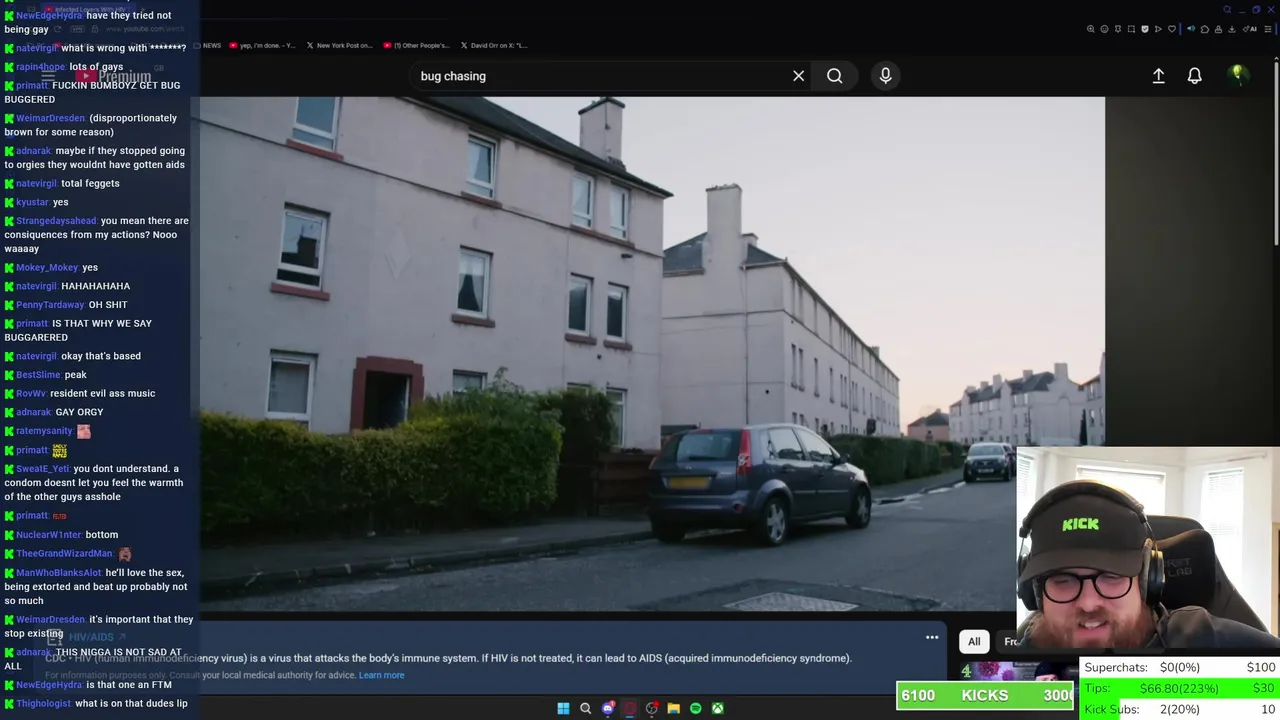The height and width of the screenshot is (720, 1280).
Task: Open the browser extensions cube icon
Action: [x=1205, y=29]
